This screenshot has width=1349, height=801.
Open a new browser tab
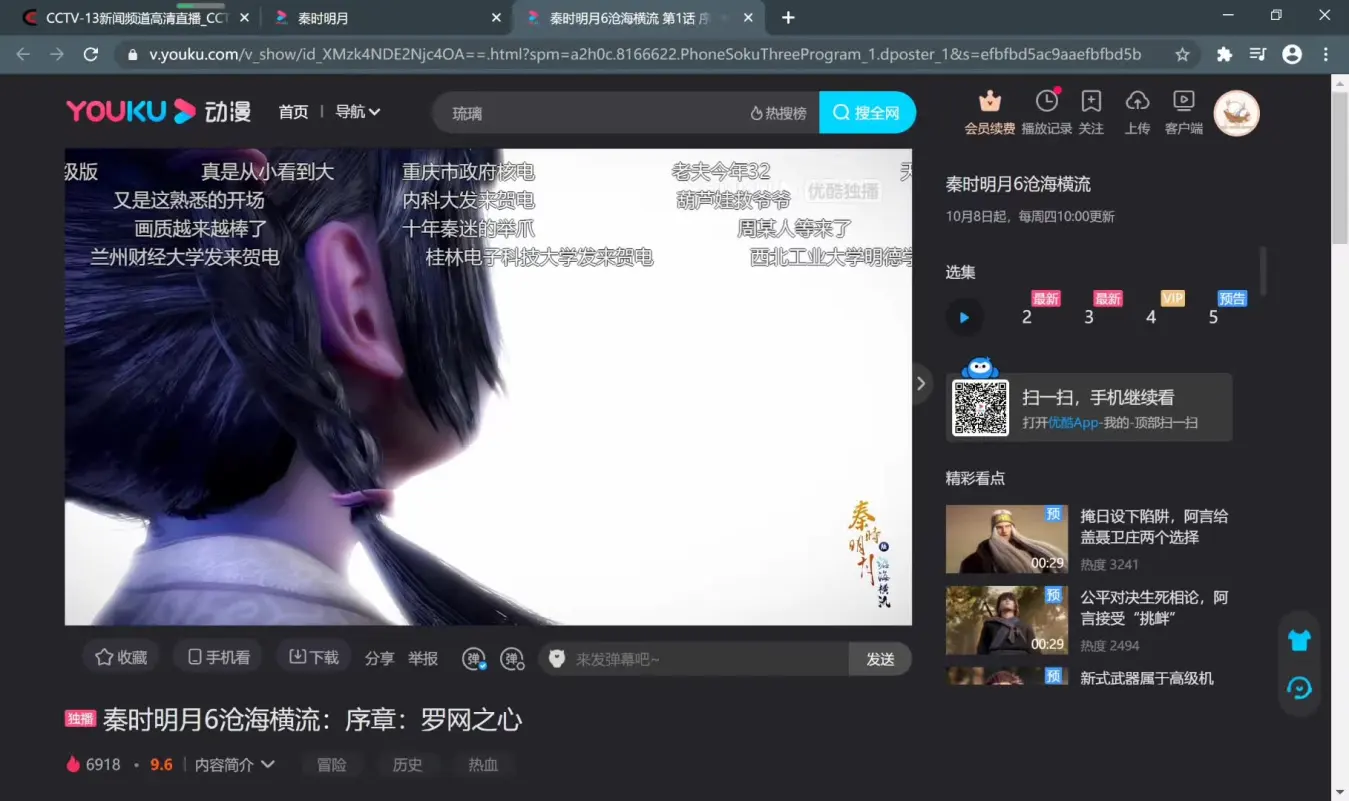[788, 18]
